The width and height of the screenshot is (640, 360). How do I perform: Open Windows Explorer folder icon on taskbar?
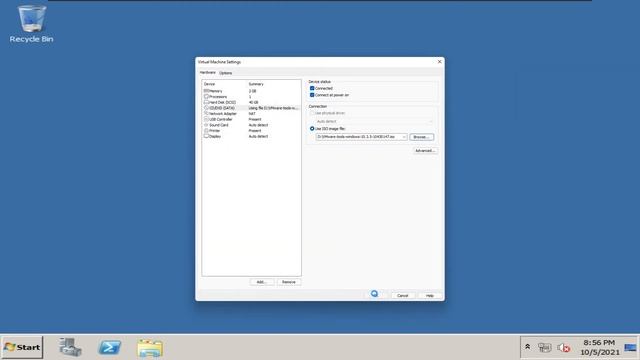point(150,348)
